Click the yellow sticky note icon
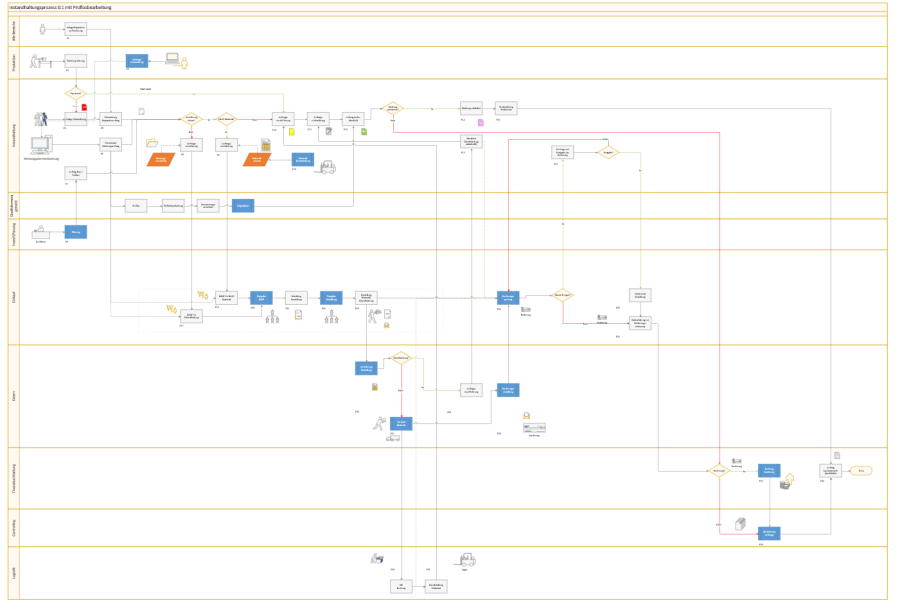 point(292,131)
